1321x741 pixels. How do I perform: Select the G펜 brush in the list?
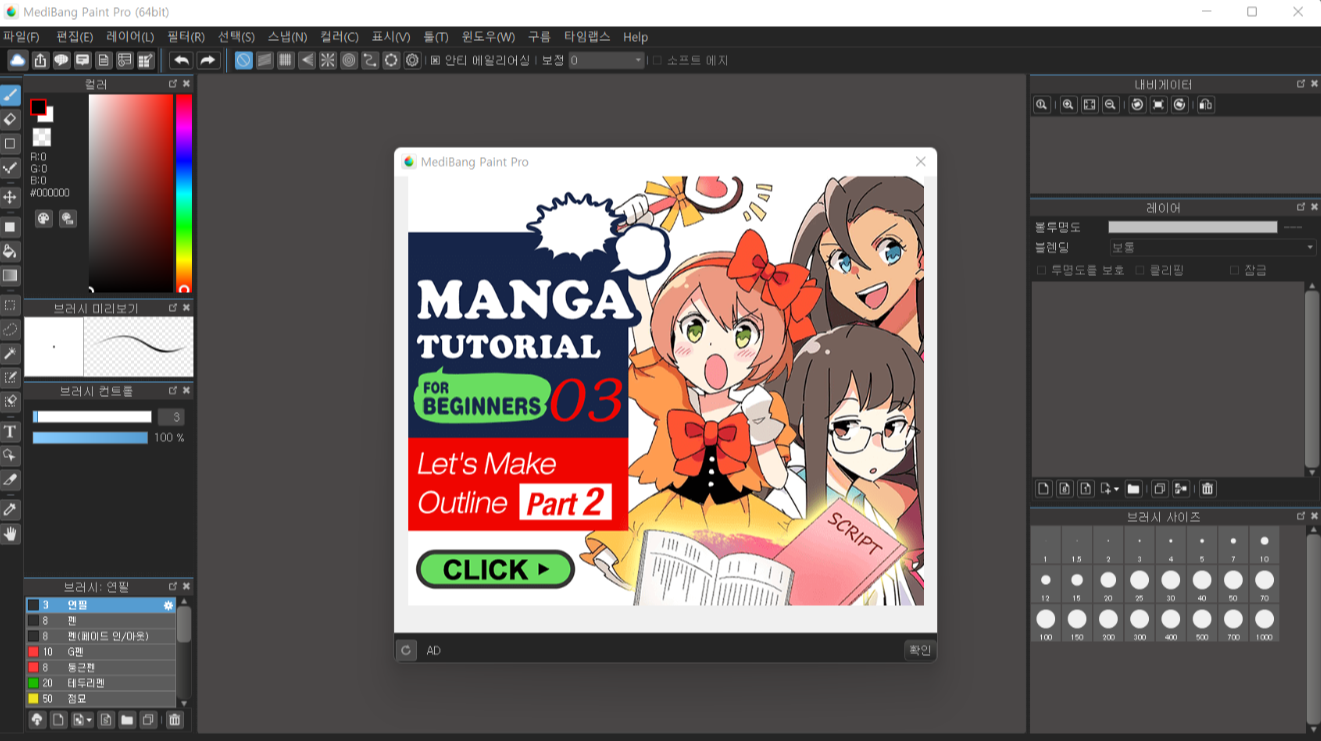(100, 651)
